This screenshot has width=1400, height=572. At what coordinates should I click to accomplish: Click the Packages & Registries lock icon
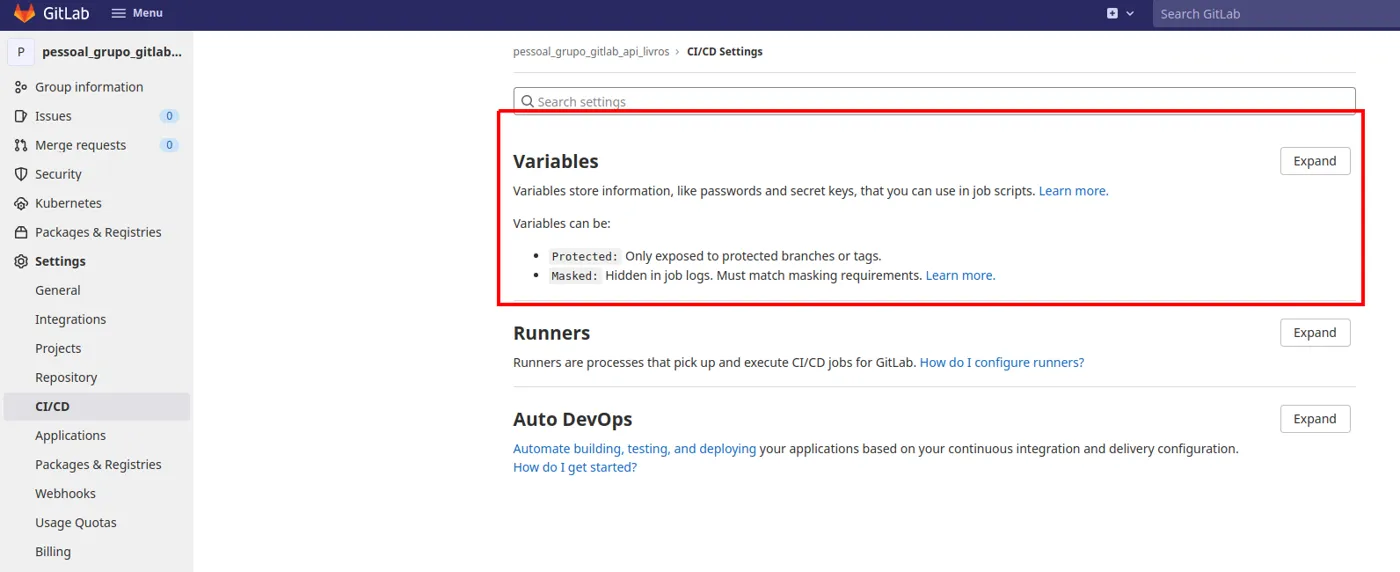pos(21,232)
